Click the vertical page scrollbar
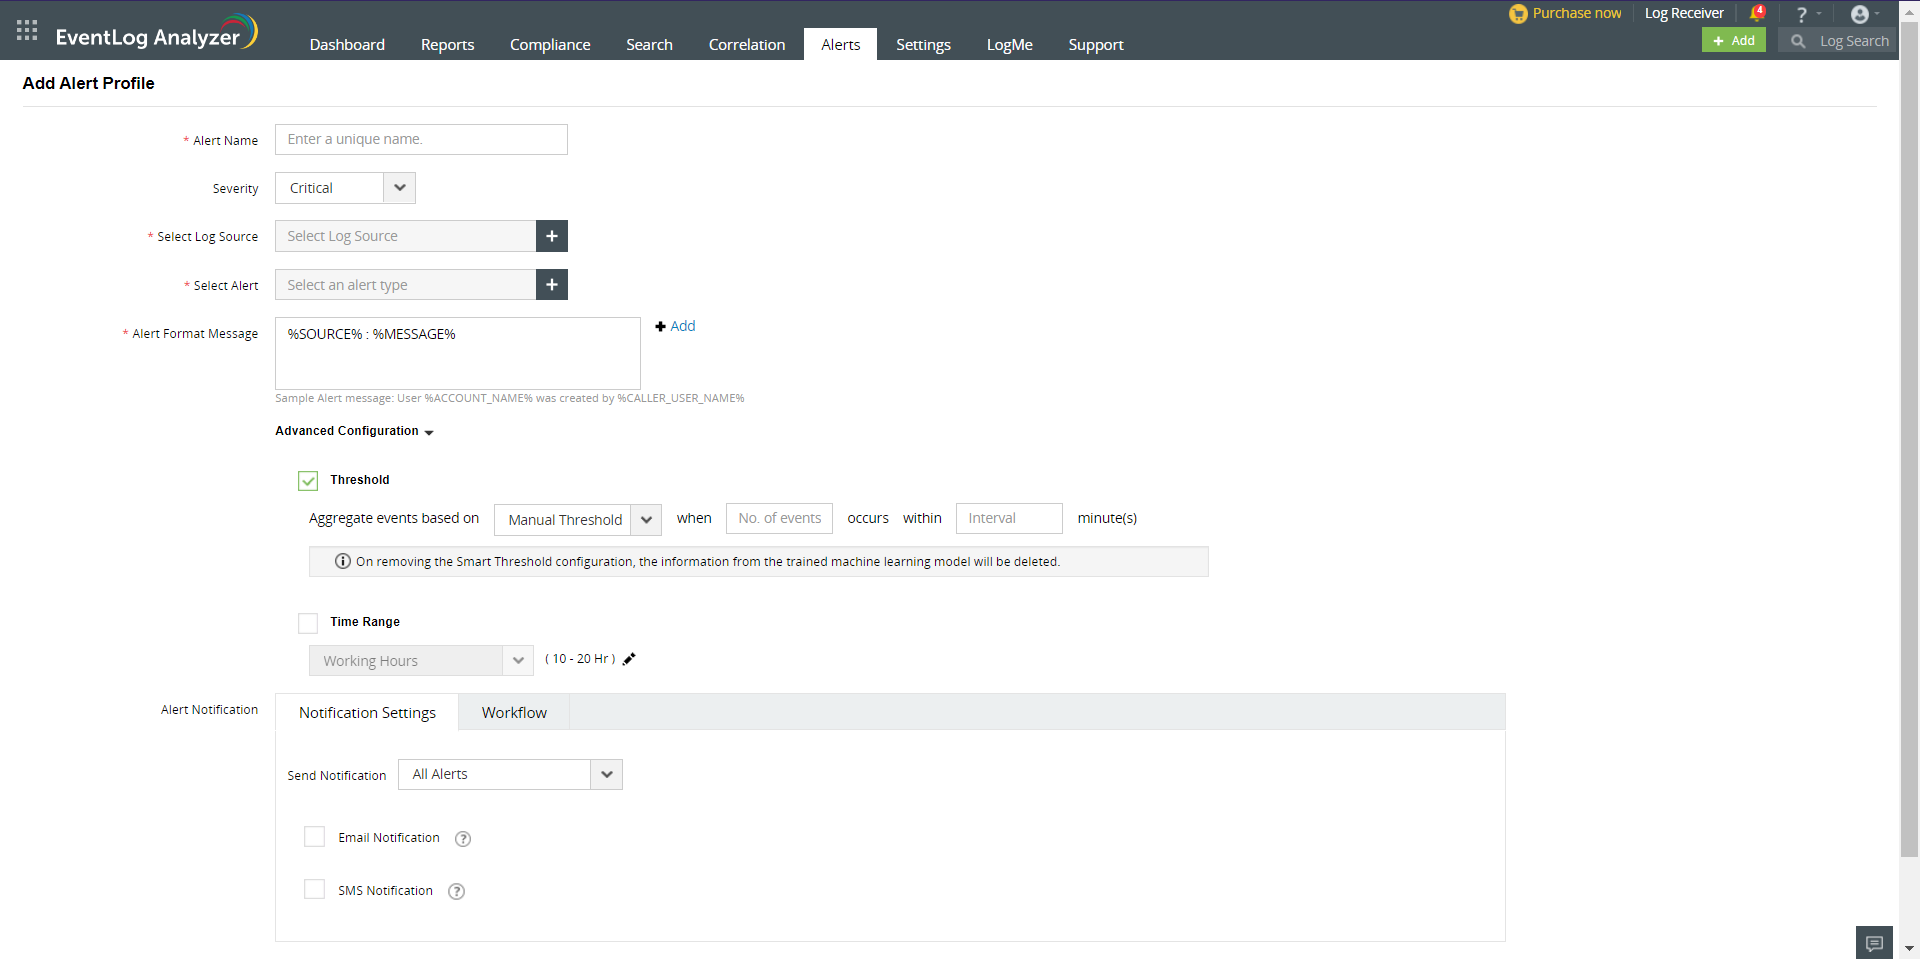 click(x=1909, y=440)
